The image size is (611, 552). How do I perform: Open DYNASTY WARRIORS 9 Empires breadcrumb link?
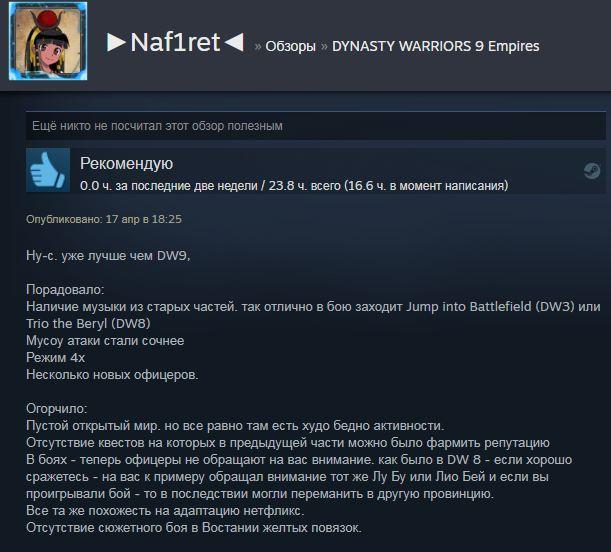436,46
